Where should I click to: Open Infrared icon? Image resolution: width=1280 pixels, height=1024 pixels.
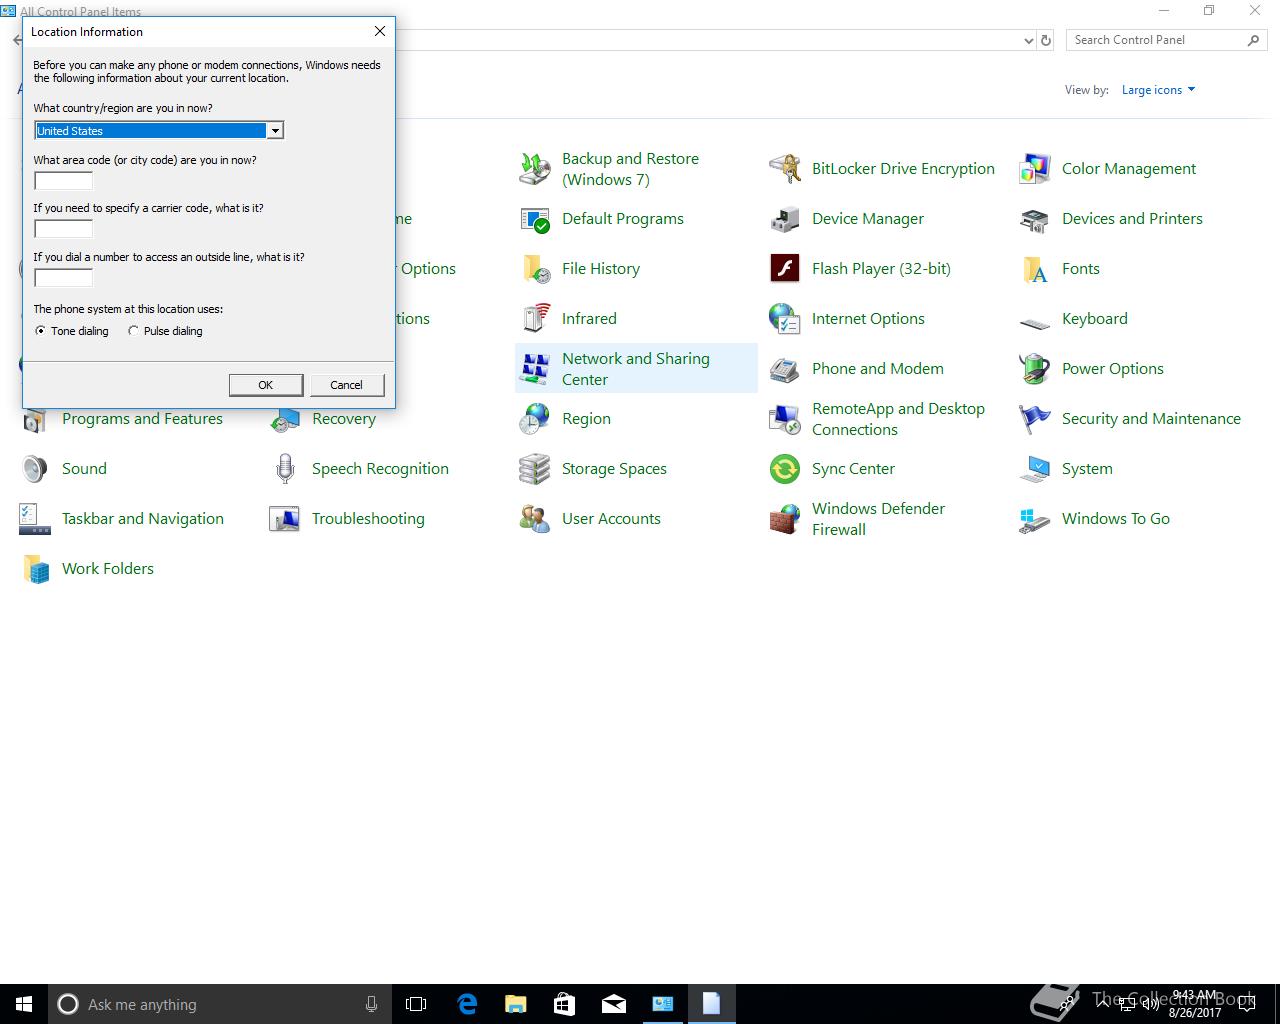pyautogui.click(x=535, y=319)
